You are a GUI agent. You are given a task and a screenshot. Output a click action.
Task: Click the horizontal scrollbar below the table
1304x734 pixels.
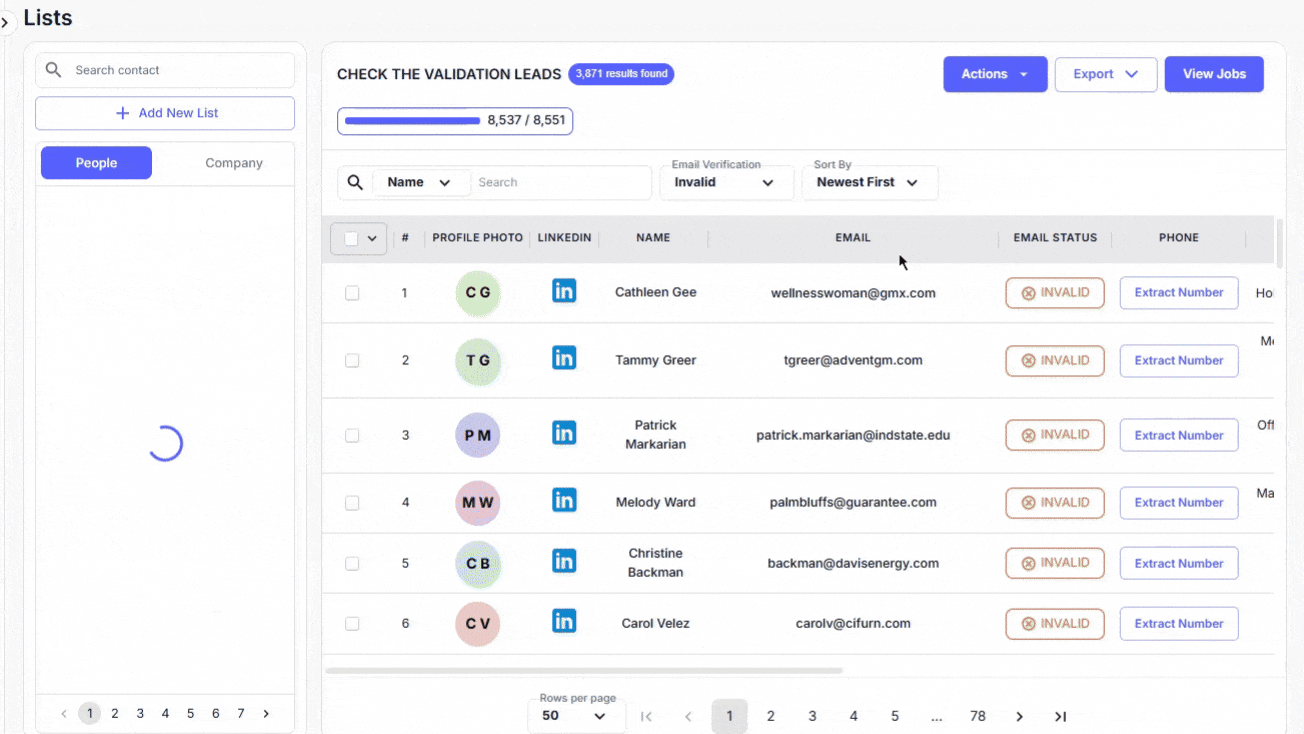coord(584,670)
